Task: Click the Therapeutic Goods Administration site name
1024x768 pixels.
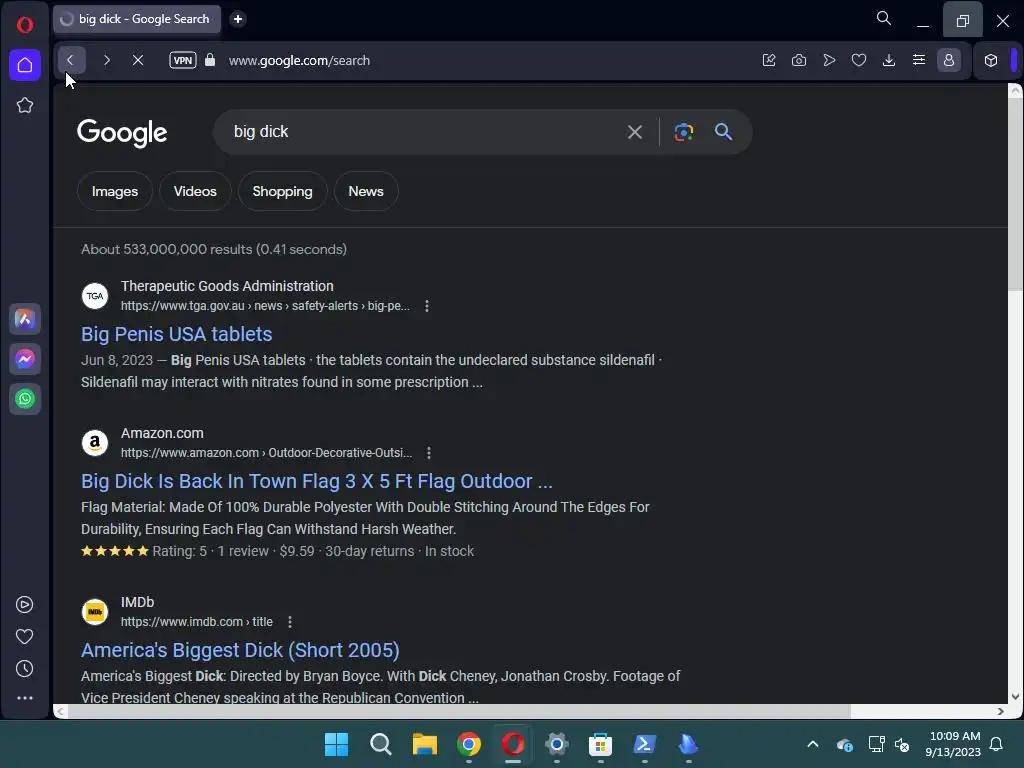Action: click(x=227, y=286)
